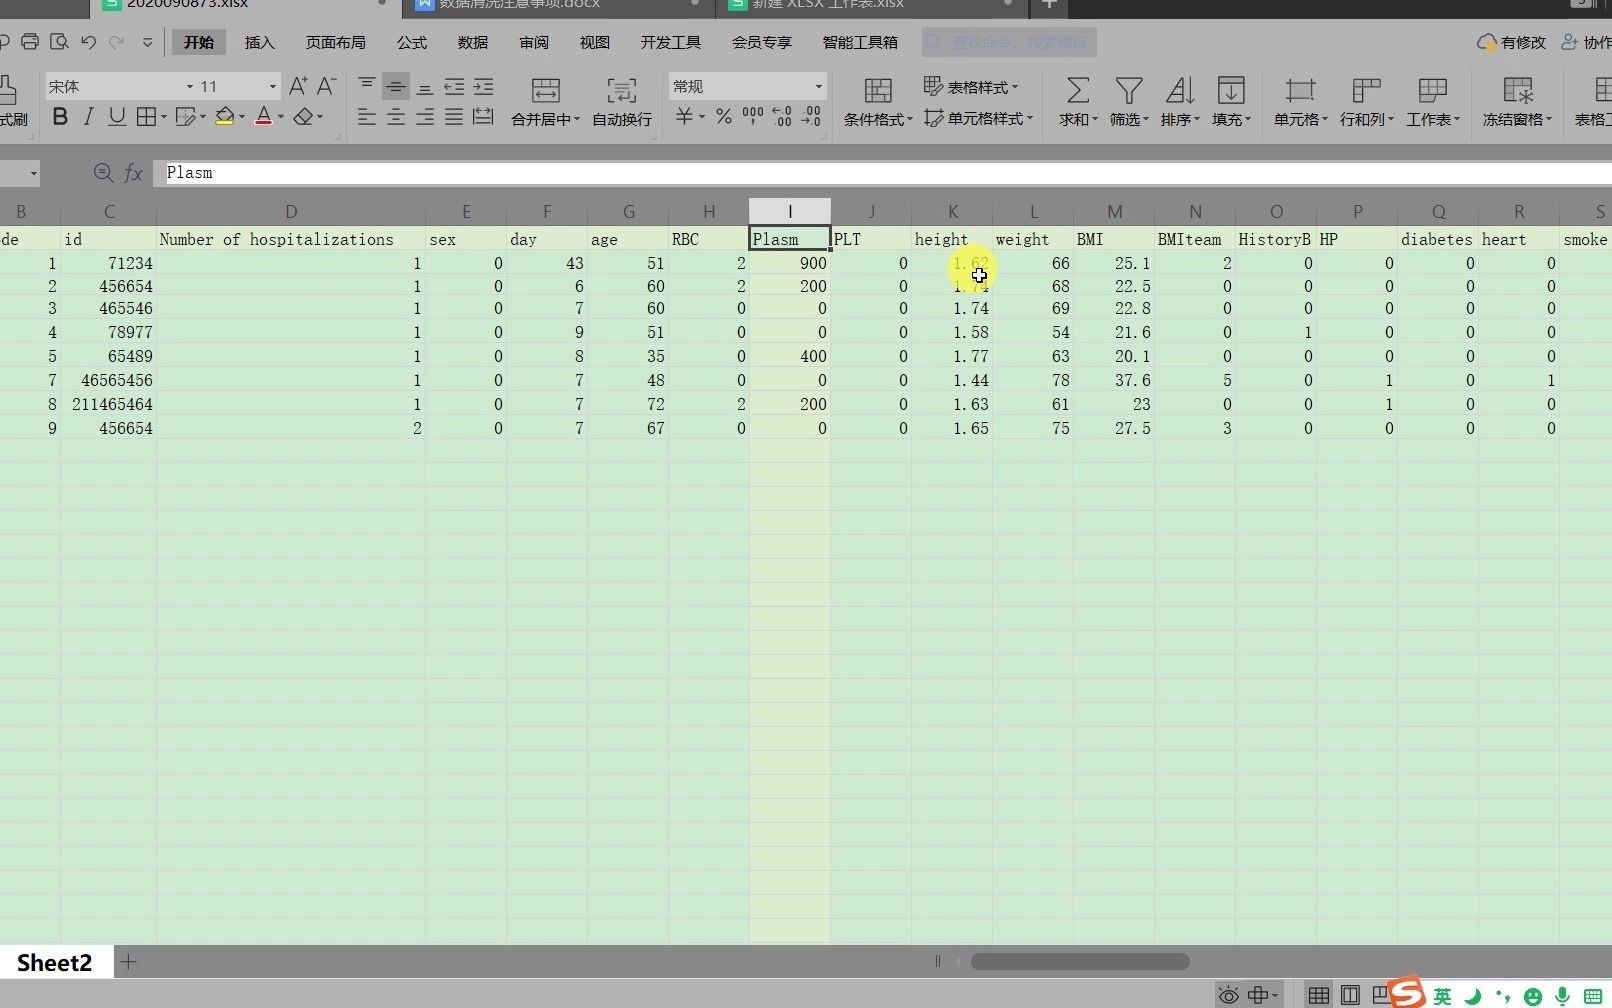Screen dimensions: 1612x1008
Task: Open the 数据 ribbon tab
Action: [472, 42]
